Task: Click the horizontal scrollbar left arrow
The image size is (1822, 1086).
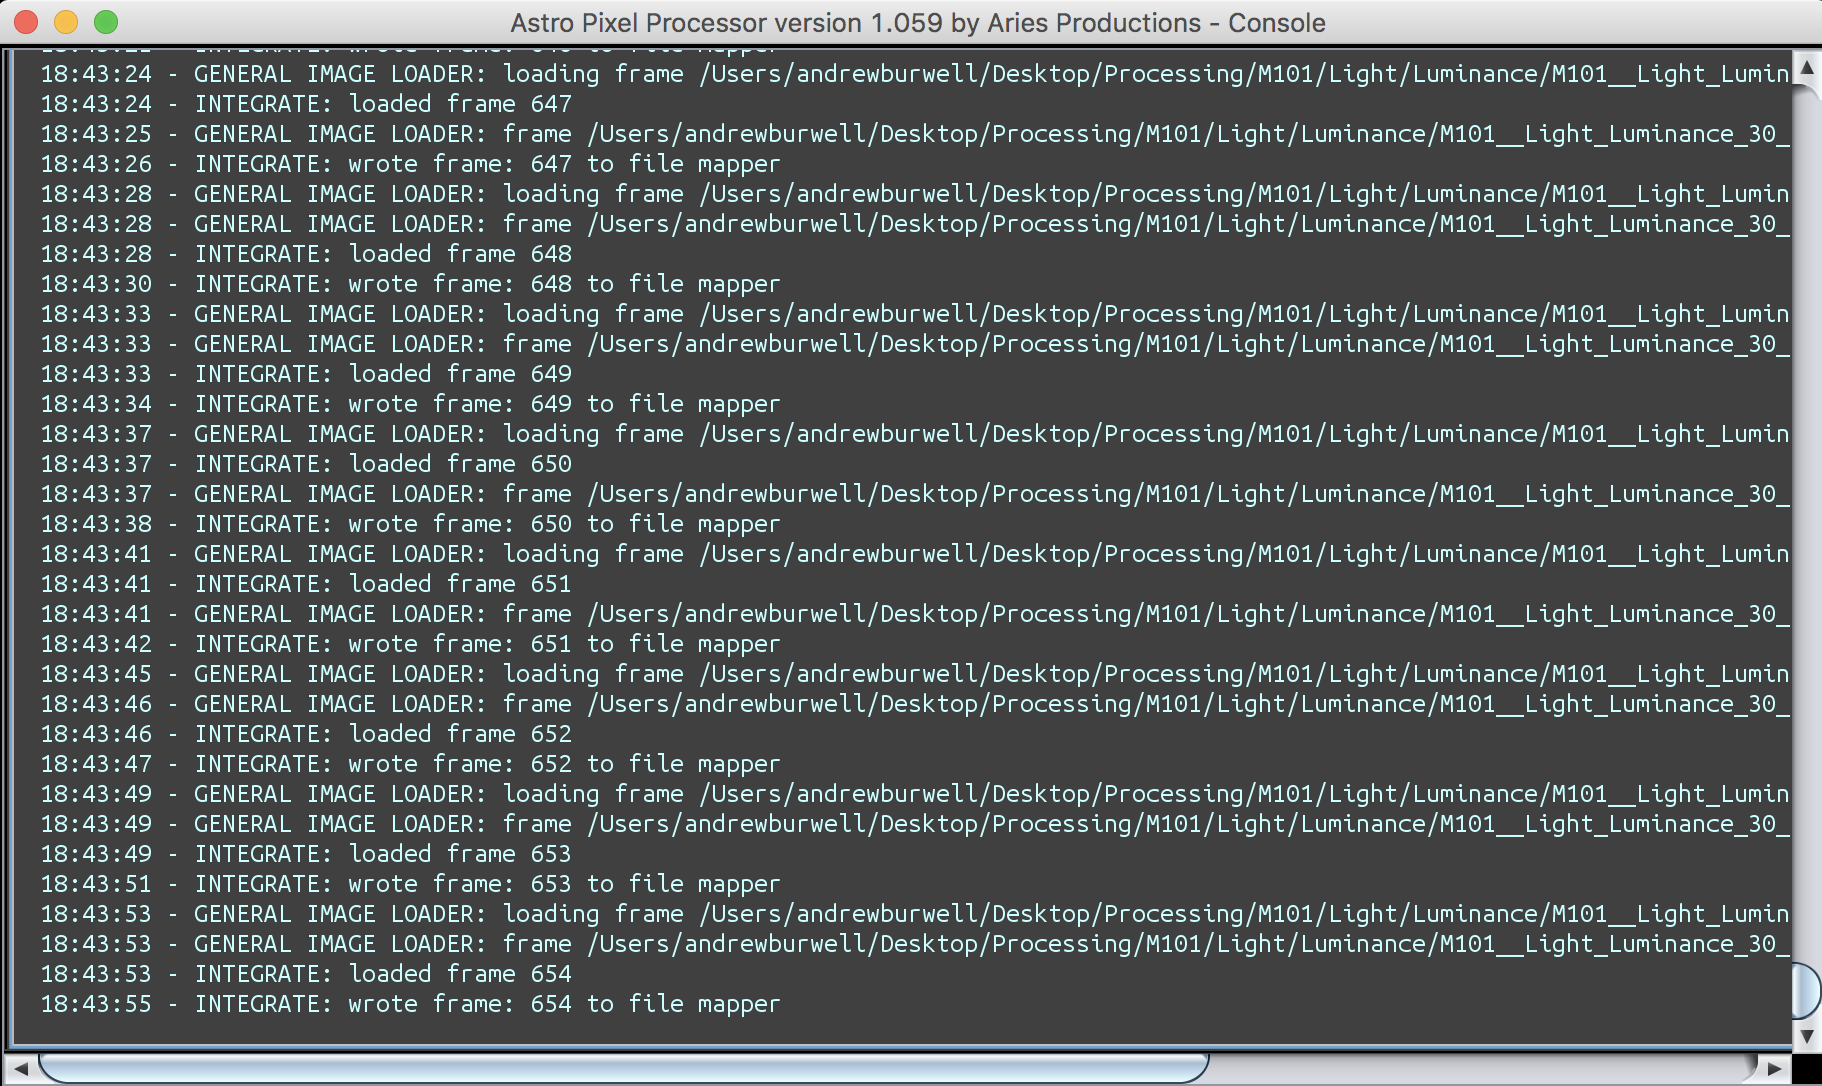Action: (21, 1068)
